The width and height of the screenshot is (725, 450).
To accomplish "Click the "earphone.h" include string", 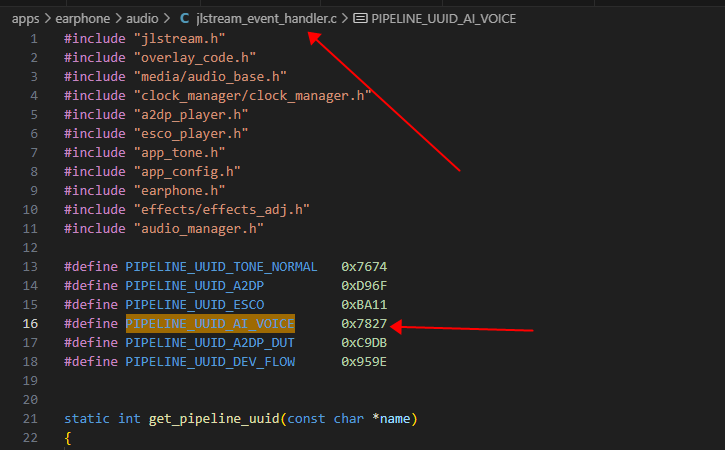I will 179,190.
